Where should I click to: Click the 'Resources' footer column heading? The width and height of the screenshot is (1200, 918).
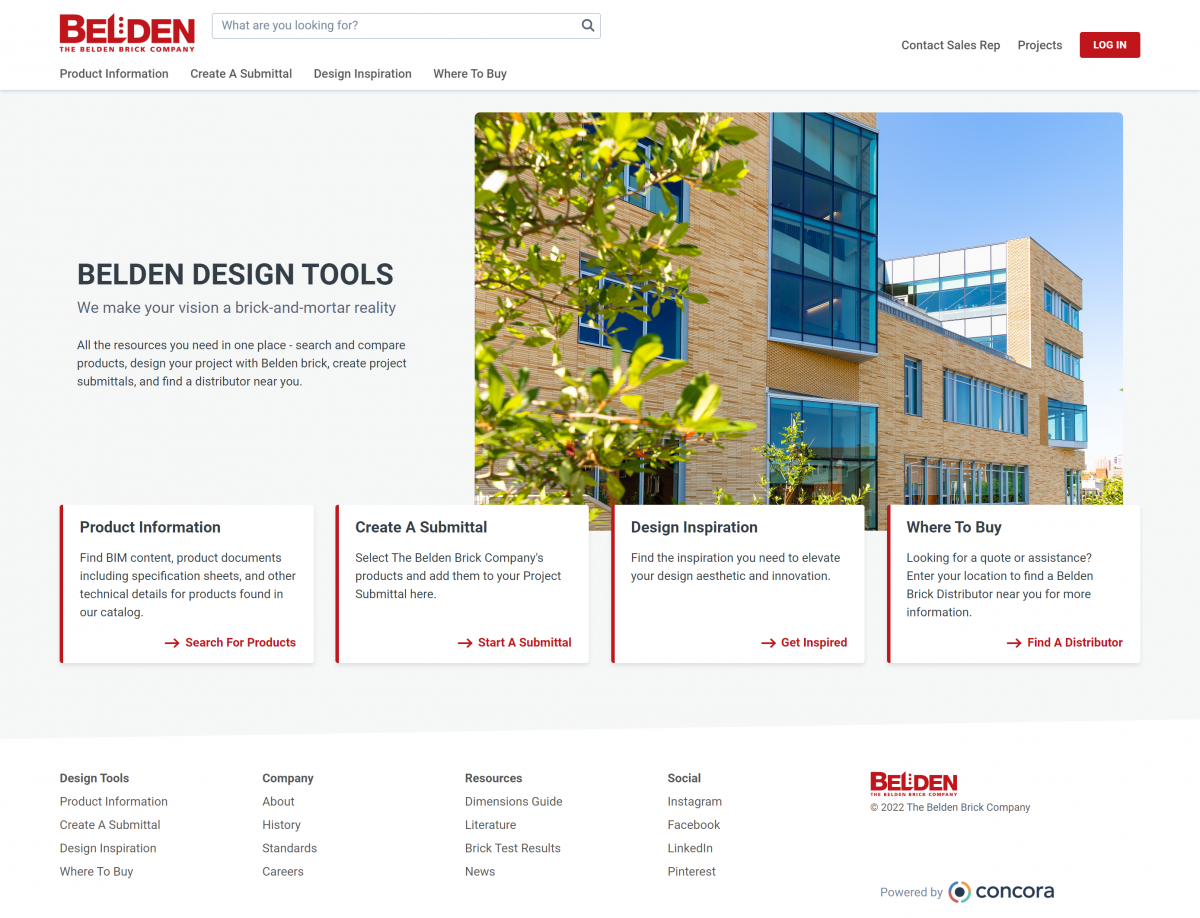493,778
